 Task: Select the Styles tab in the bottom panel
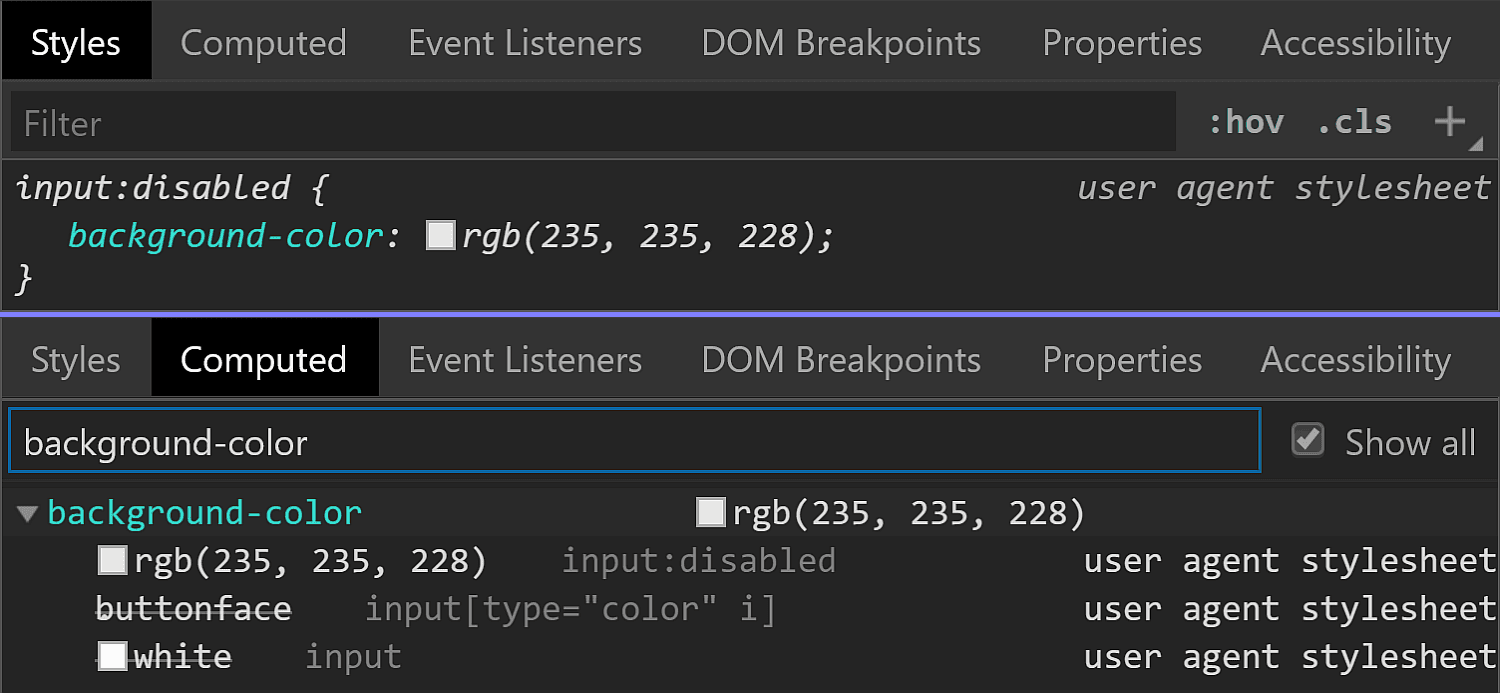pos(76,360)
